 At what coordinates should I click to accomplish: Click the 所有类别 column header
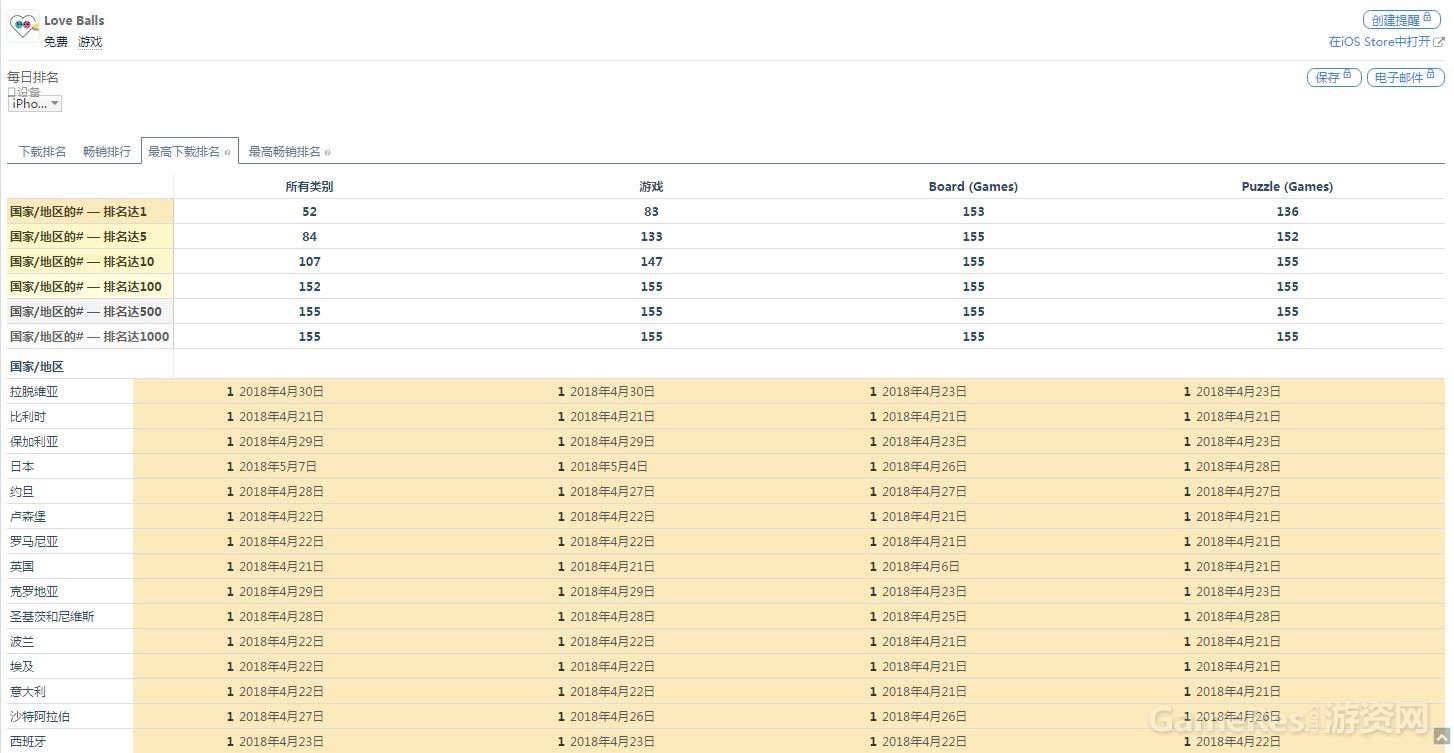click(x=309, y=187)
